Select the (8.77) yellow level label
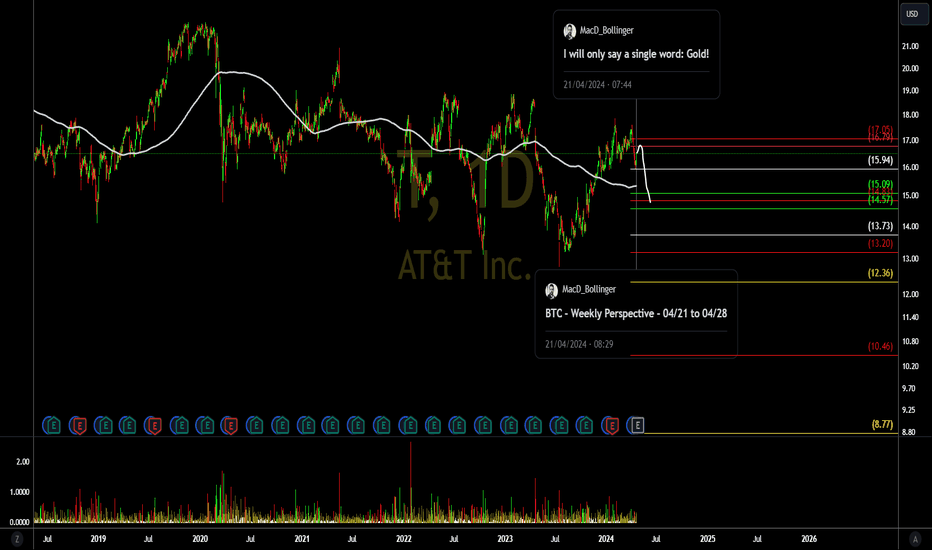The image size is (932, 550). click(882, 424)
